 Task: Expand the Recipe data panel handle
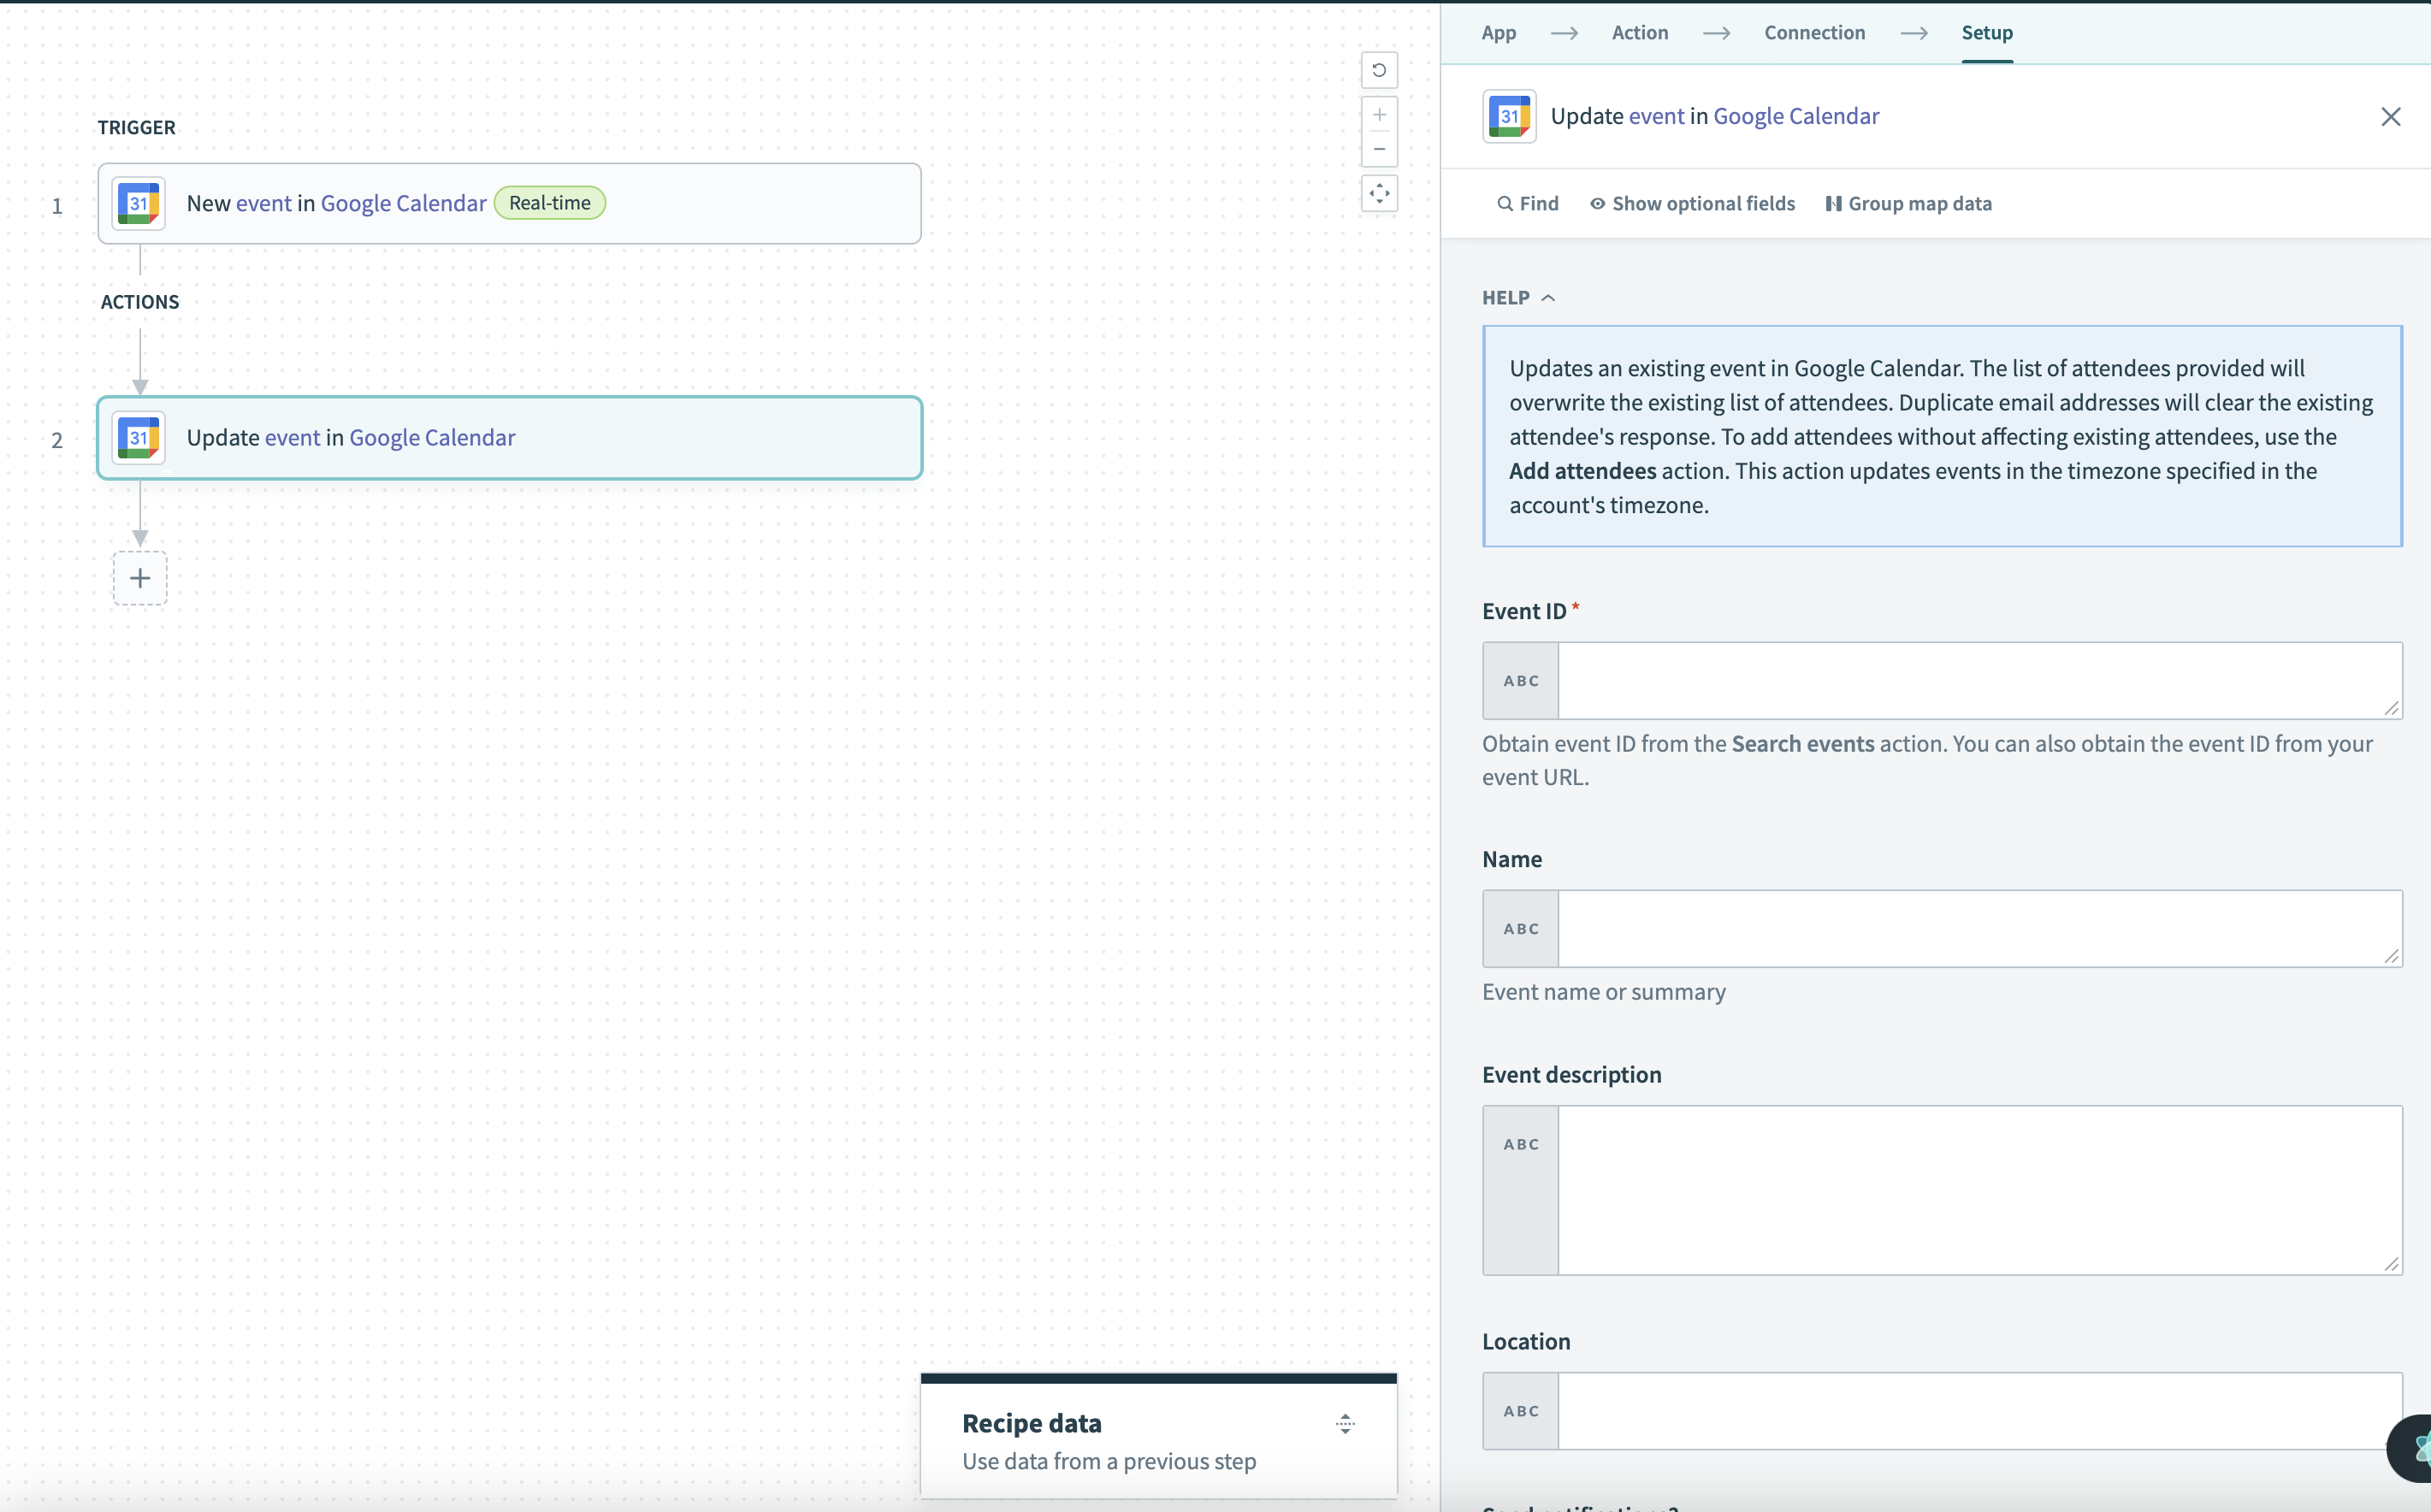(x=1345, y=1424)
